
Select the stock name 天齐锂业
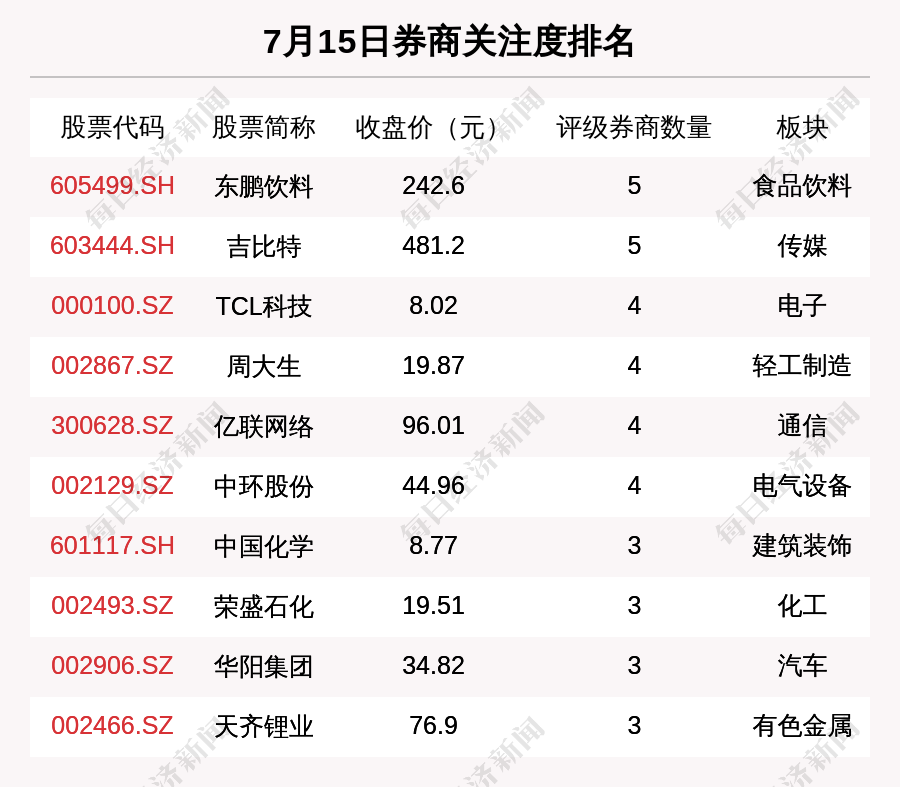(263, 726)
